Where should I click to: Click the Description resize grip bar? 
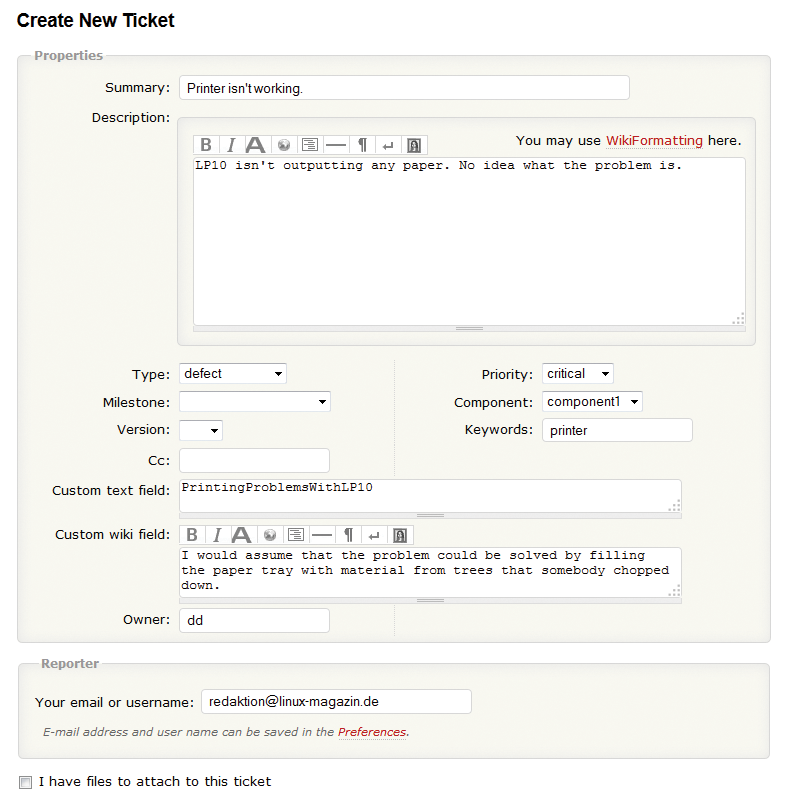(x=469, y=328)
